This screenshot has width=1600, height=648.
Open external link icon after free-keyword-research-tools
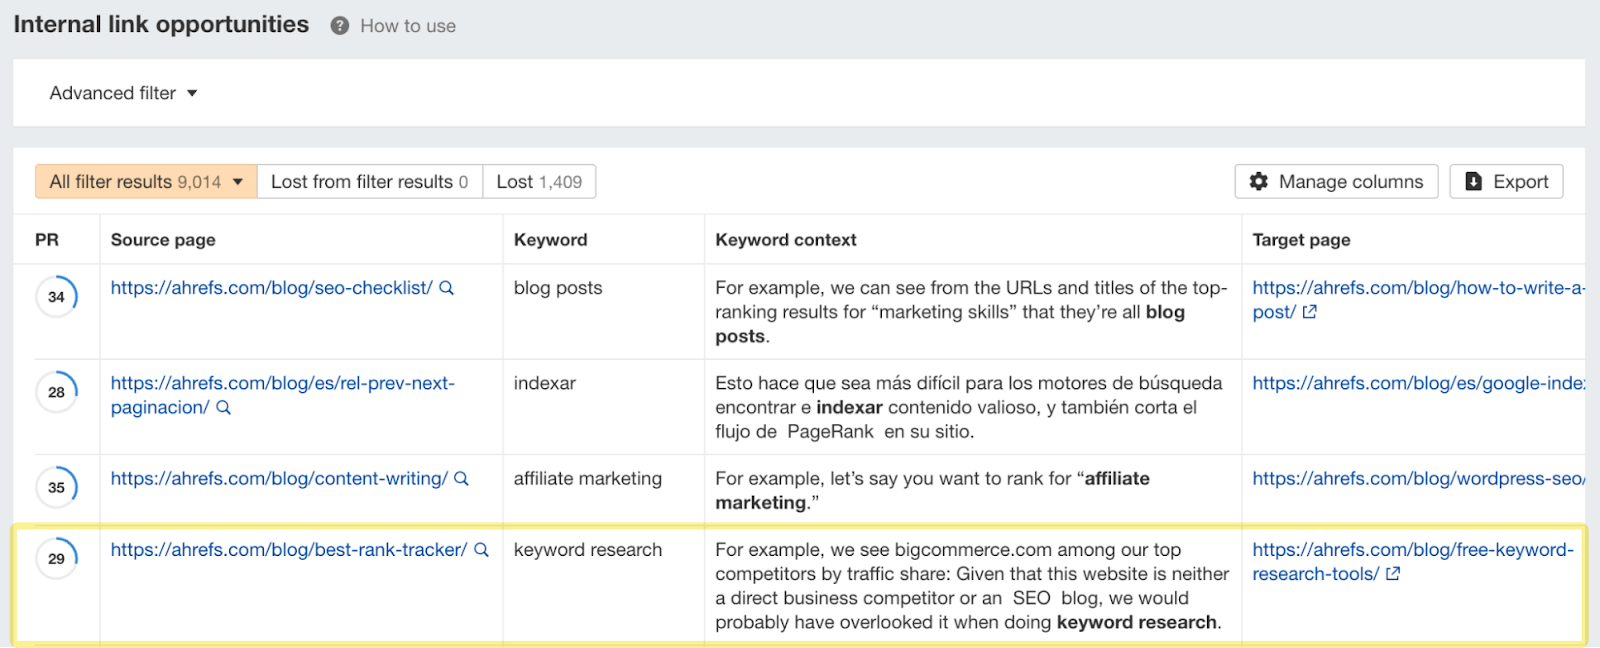coord(1393,574)
